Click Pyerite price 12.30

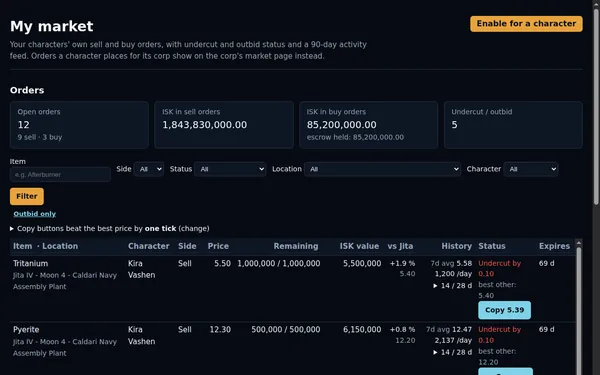[x=220, y=329]
